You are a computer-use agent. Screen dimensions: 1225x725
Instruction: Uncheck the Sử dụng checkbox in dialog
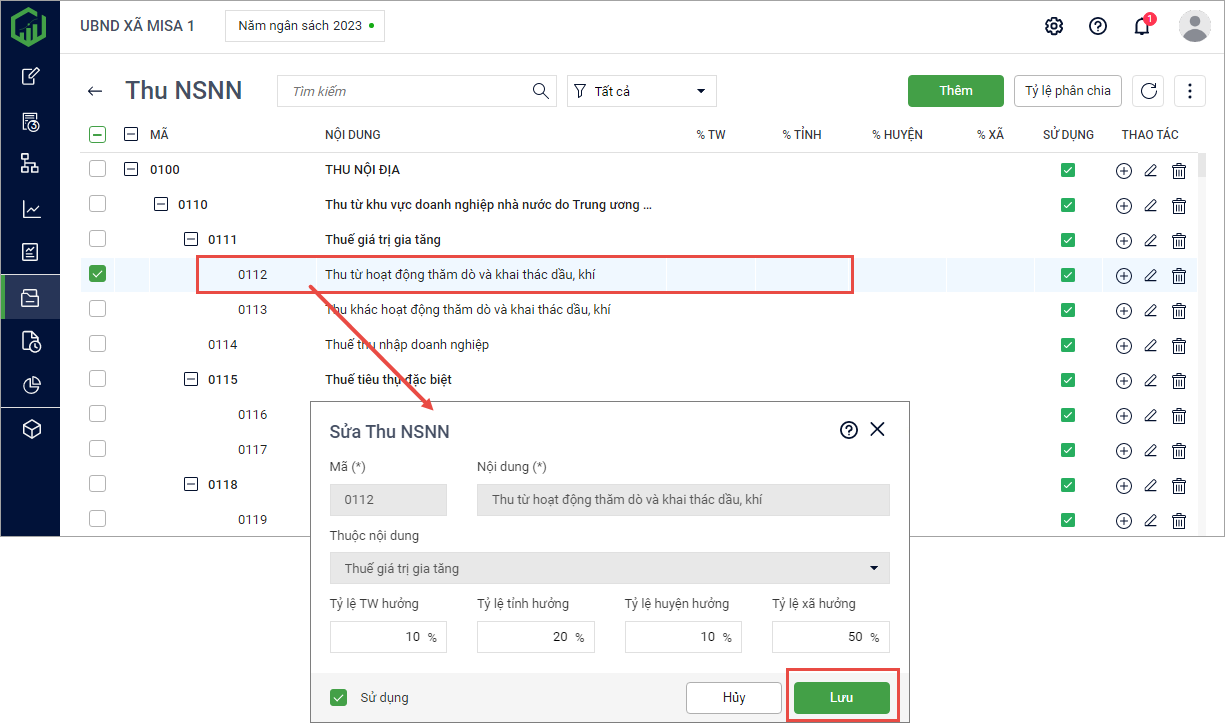click(x=339, y=697)
